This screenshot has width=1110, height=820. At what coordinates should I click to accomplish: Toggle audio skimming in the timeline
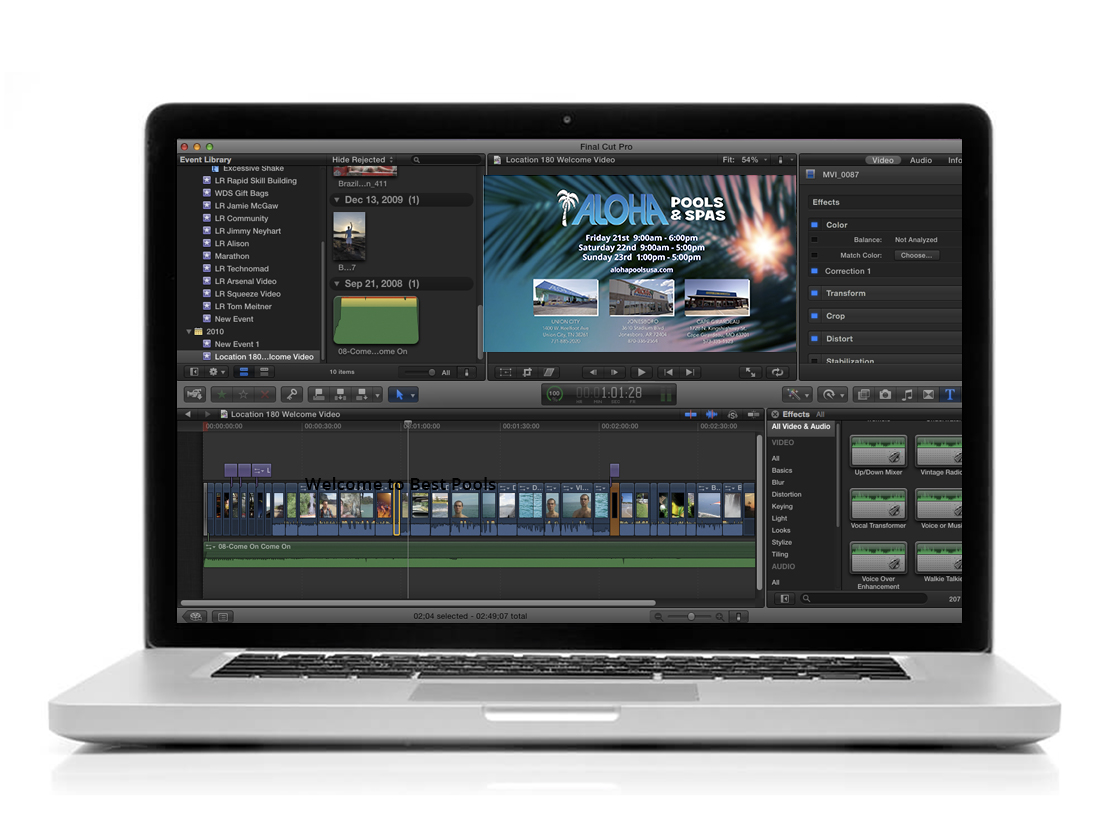711,414
